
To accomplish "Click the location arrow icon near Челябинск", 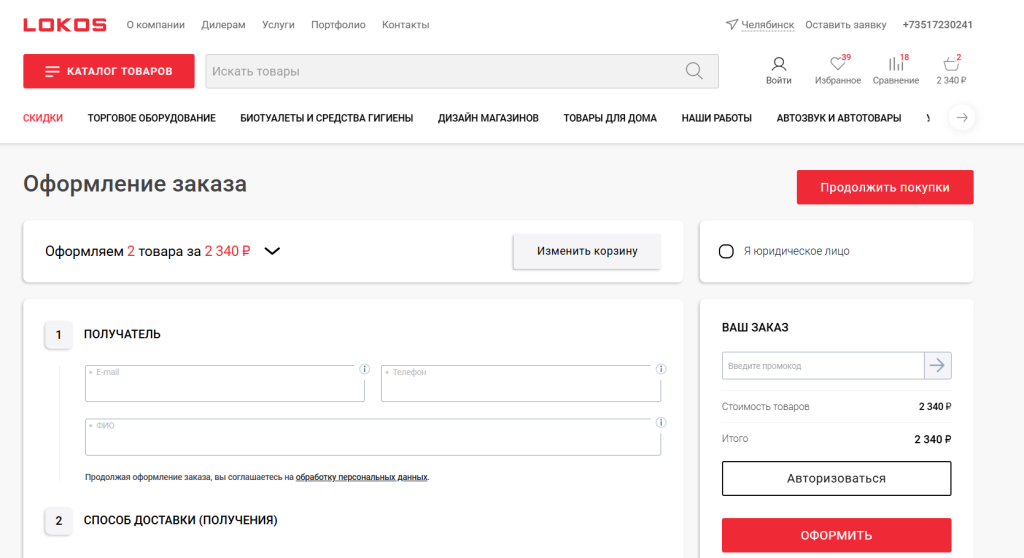I will click(x=731, y=24).
